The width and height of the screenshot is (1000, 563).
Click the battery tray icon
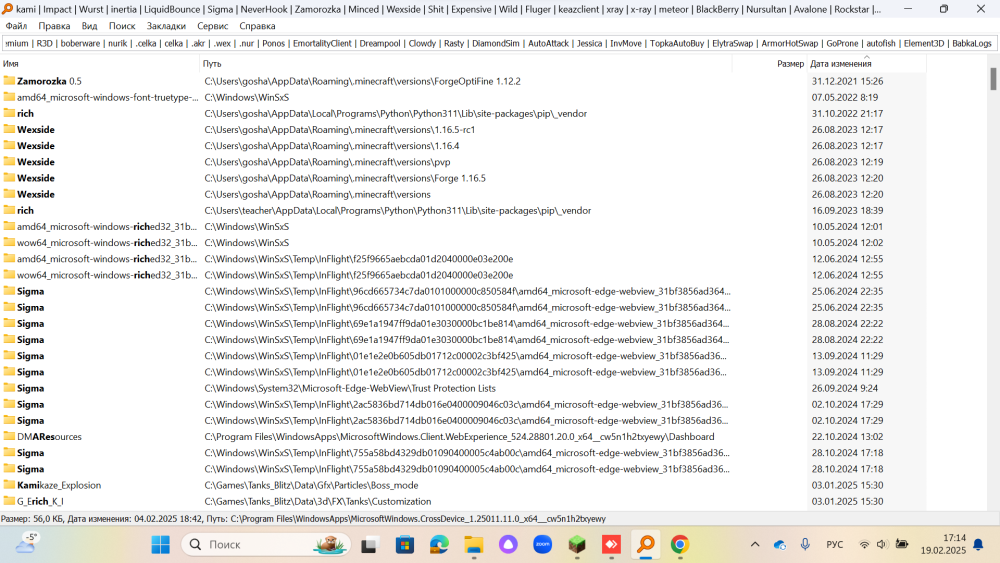click(902, 545)
